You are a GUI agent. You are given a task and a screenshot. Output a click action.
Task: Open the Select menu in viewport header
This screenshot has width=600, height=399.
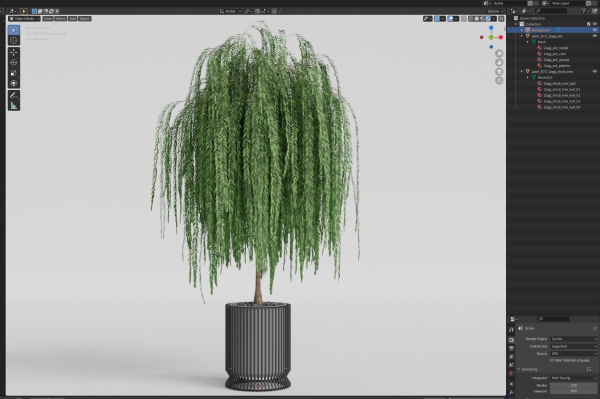point(60,19)
